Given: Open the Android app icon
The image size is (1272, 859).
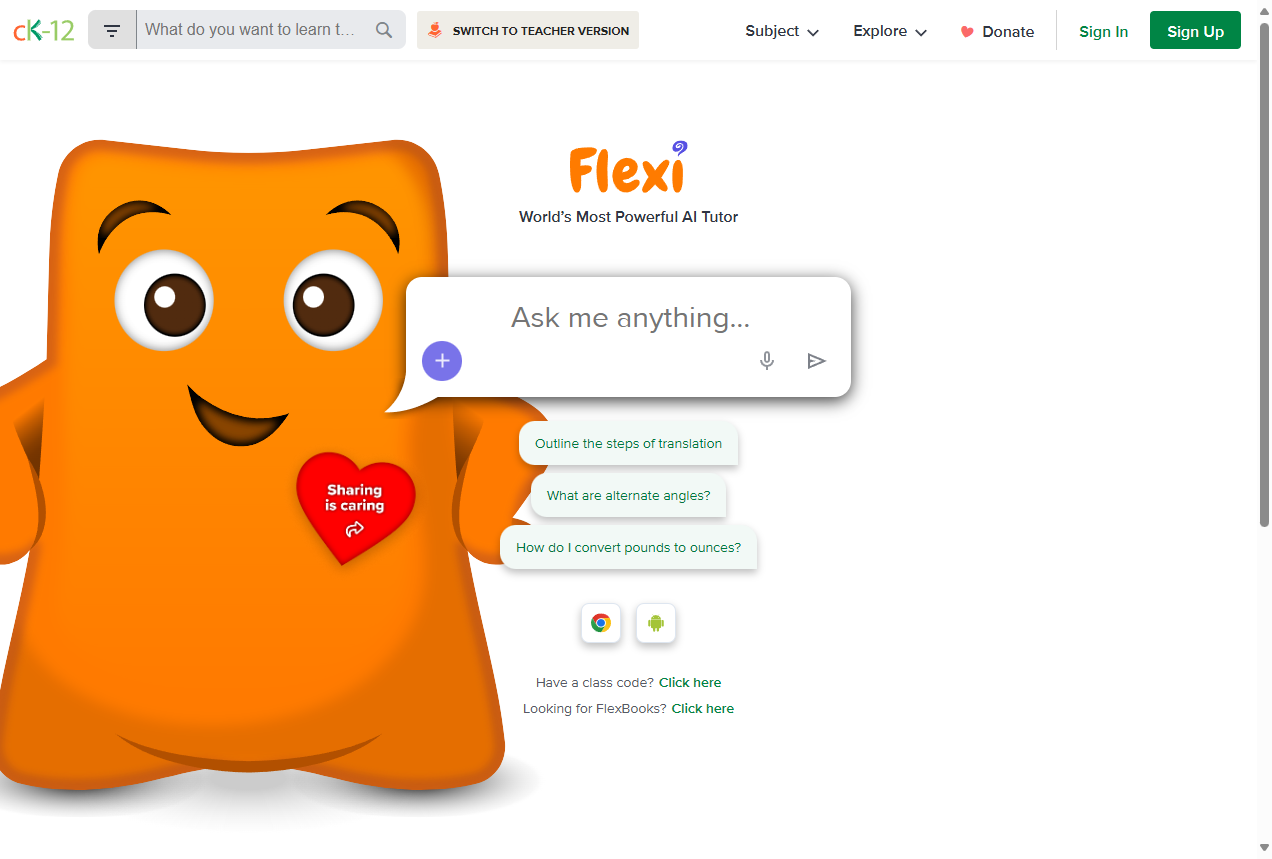Looking at the screenshot, I should (x=656, y=623).
